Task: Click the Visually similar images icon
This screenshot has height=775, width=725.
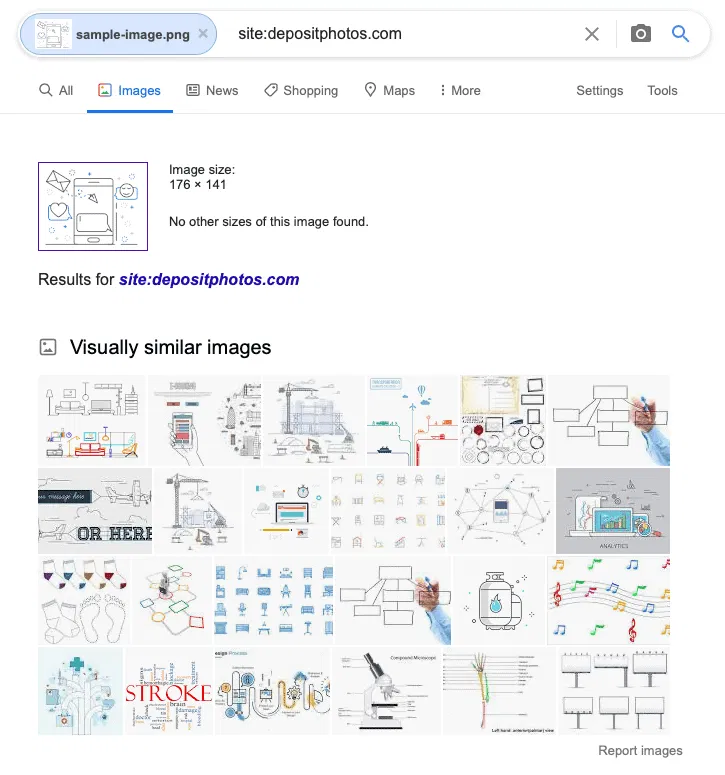Action: [x=48, y=347]
